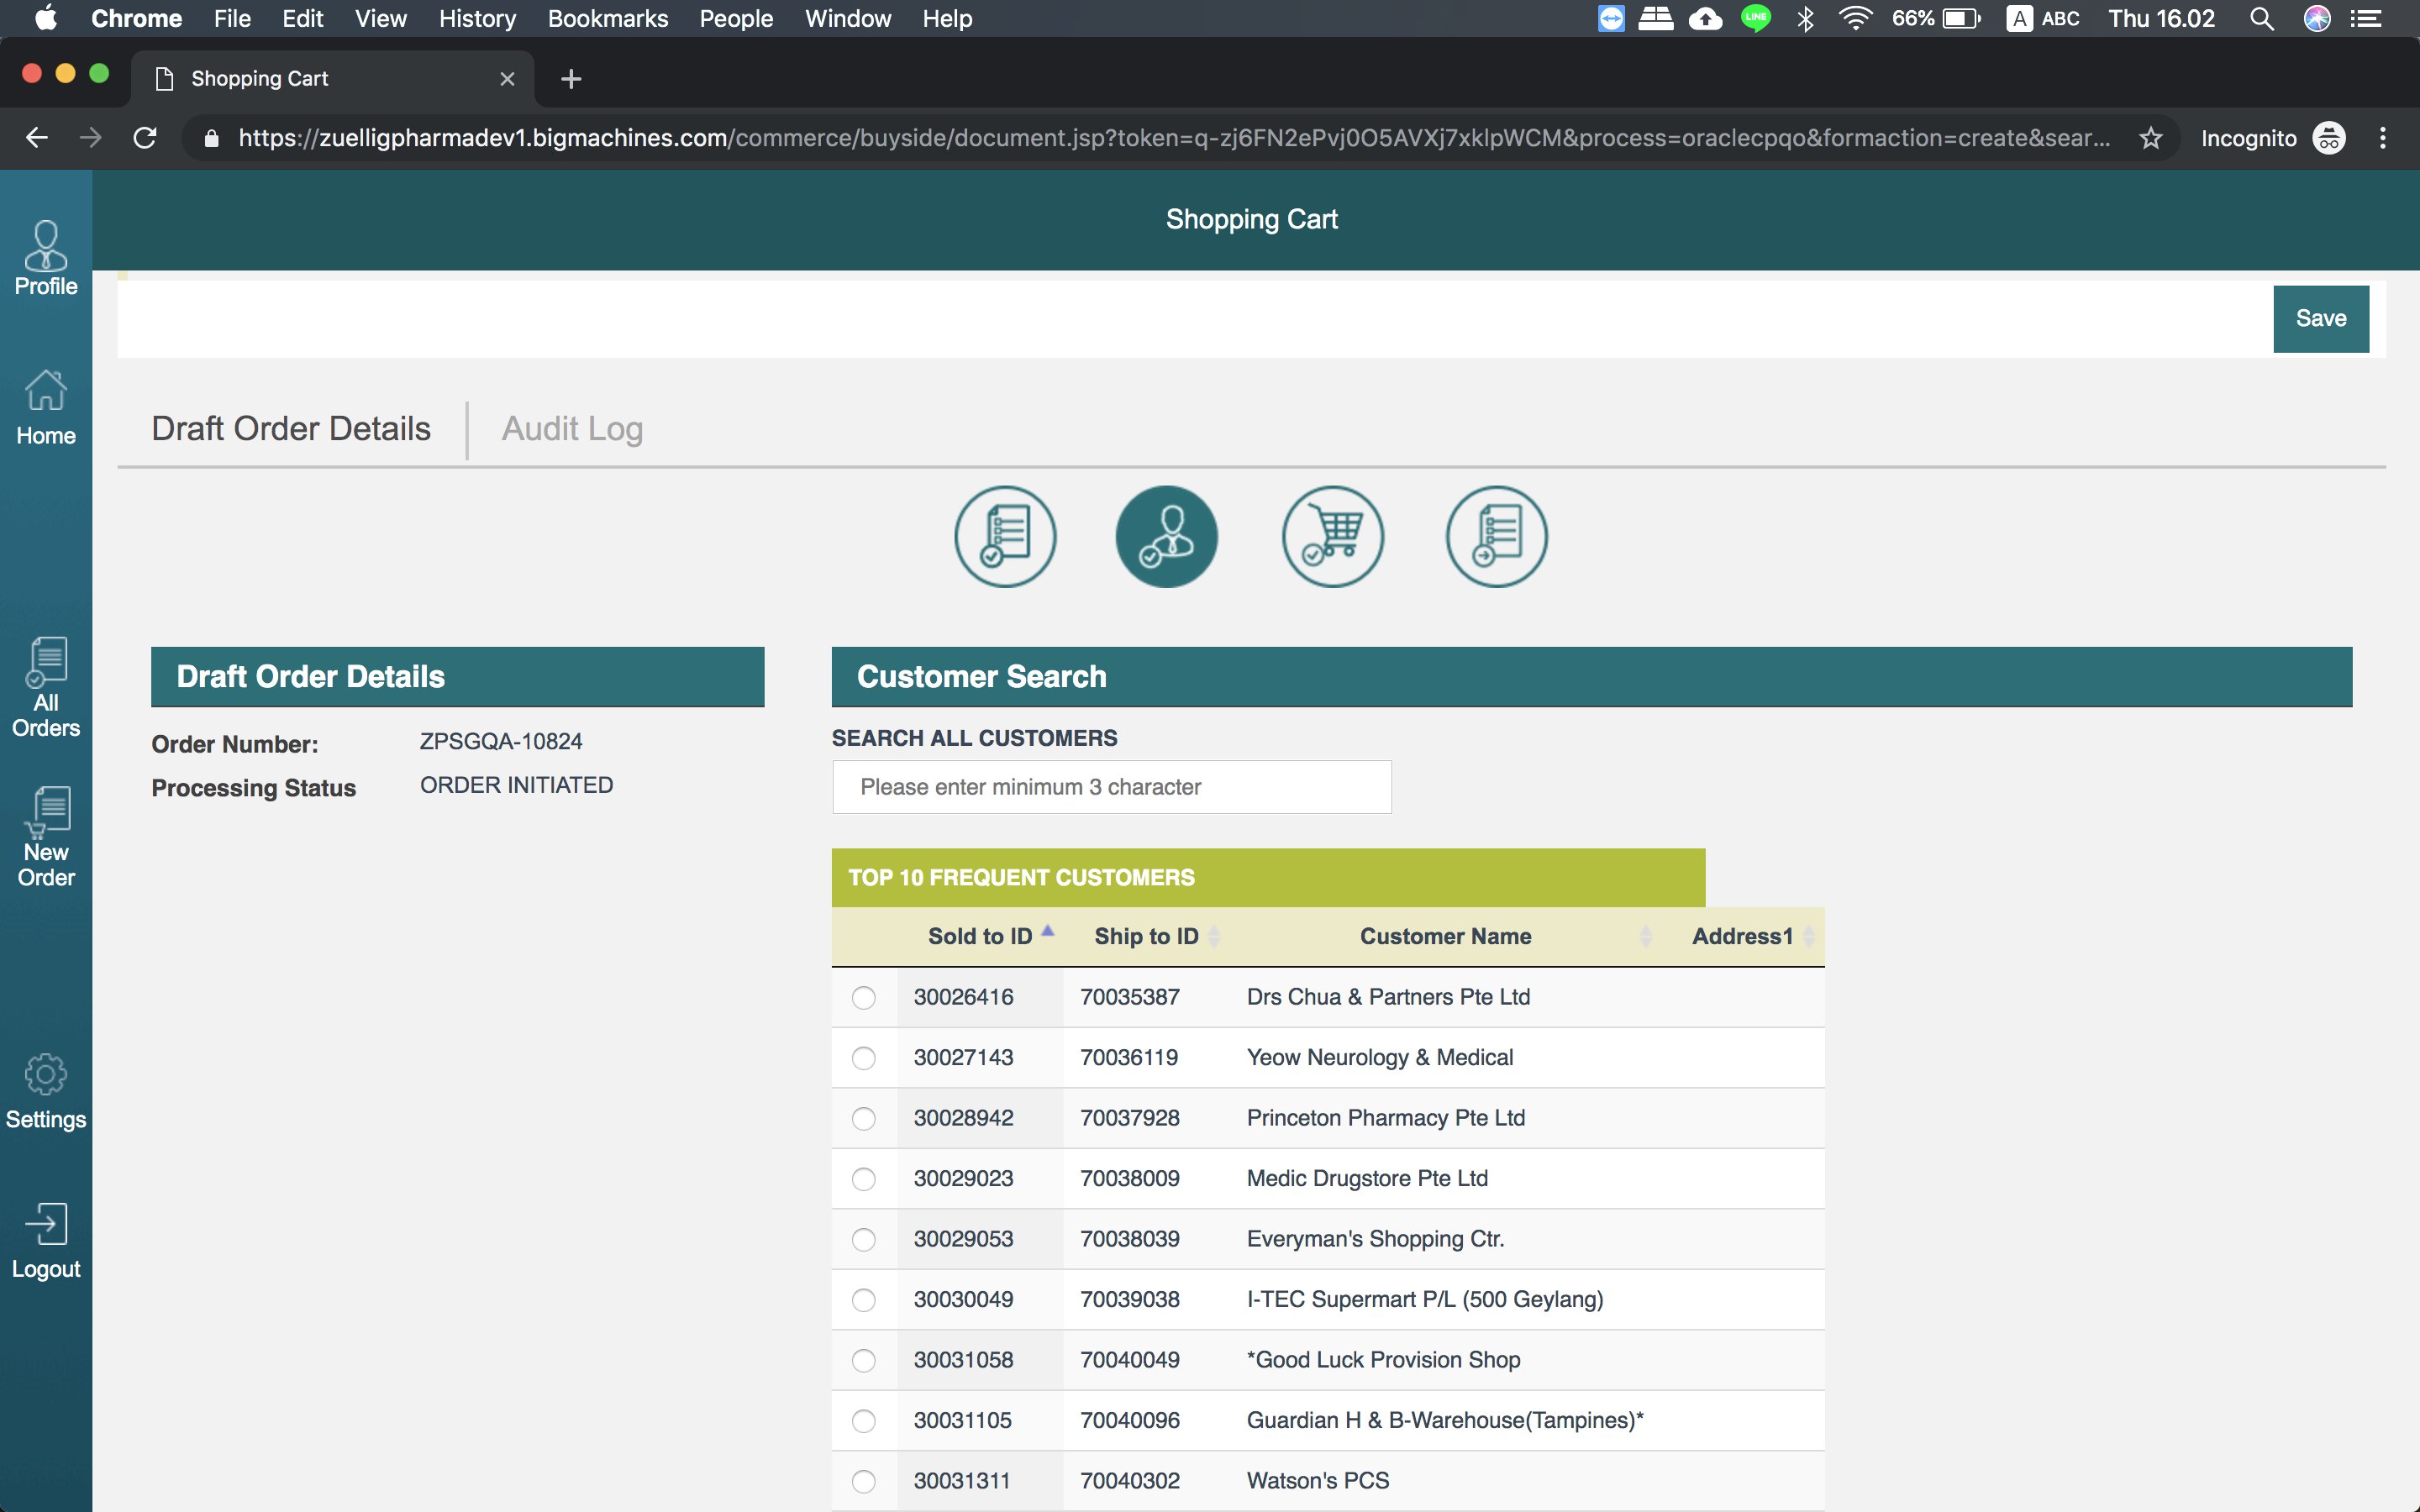The height and width of the screenshot is (1512, 2420).
Task: Click Ship to ID 70036119
Action: (x=1129, y=1058)
